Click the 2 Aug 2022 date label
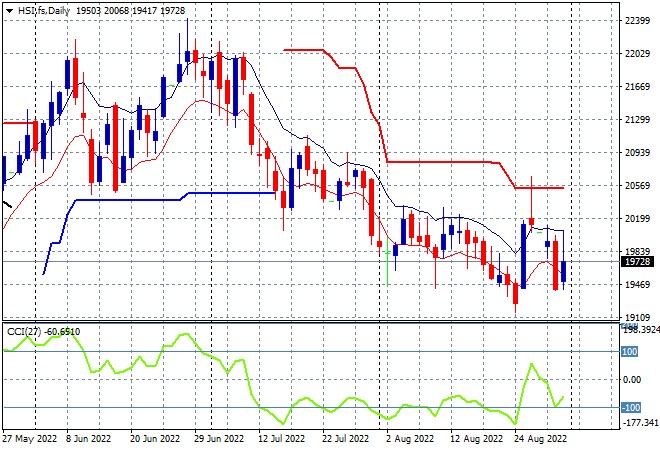Screen dimensions: 660x450 tap(410, 439)
